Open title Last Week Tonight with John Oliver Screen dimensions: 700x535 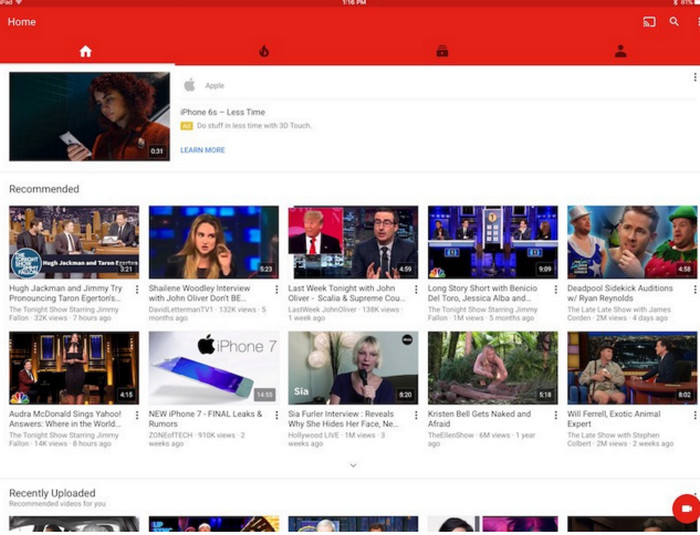click(x=346, y=293)
